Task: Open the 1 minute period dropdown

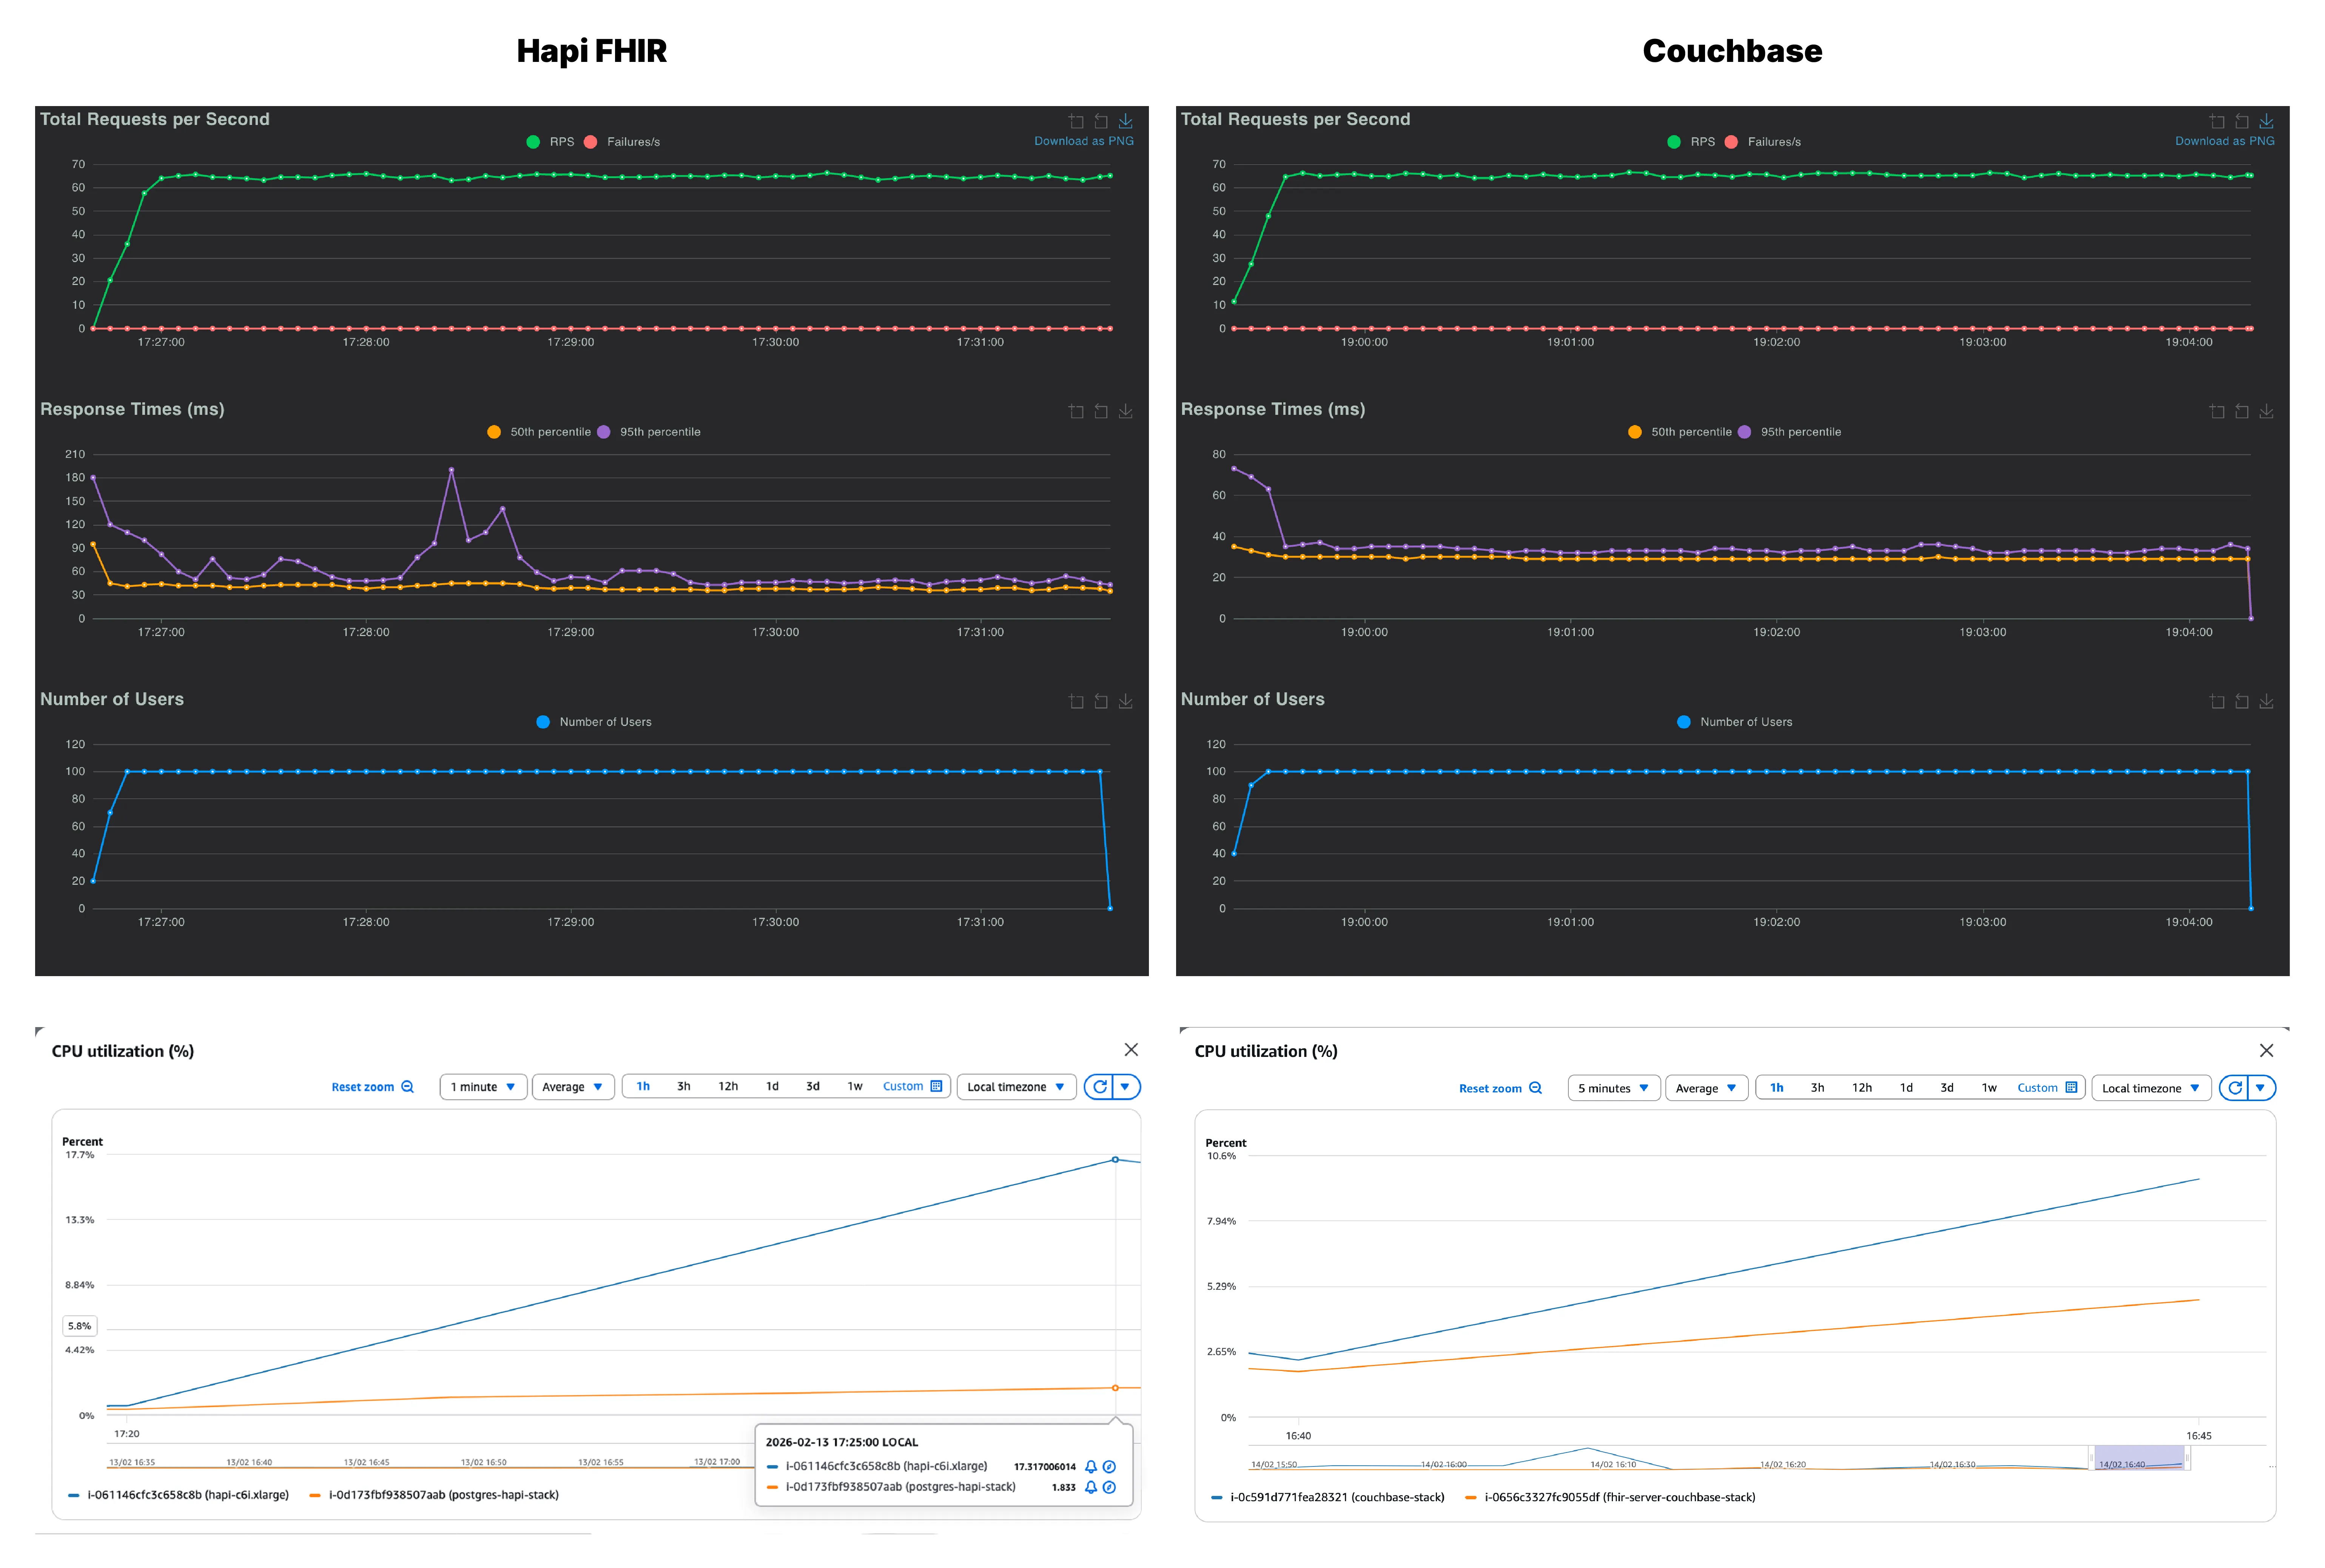Action: click(x=483, y=1087)
